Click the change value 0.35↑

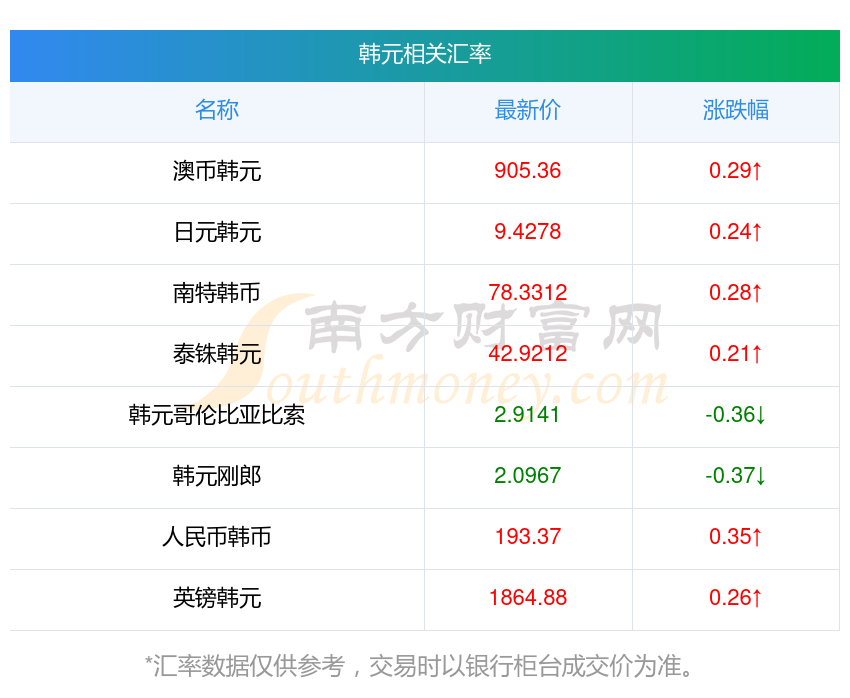(x=736, y=537)
